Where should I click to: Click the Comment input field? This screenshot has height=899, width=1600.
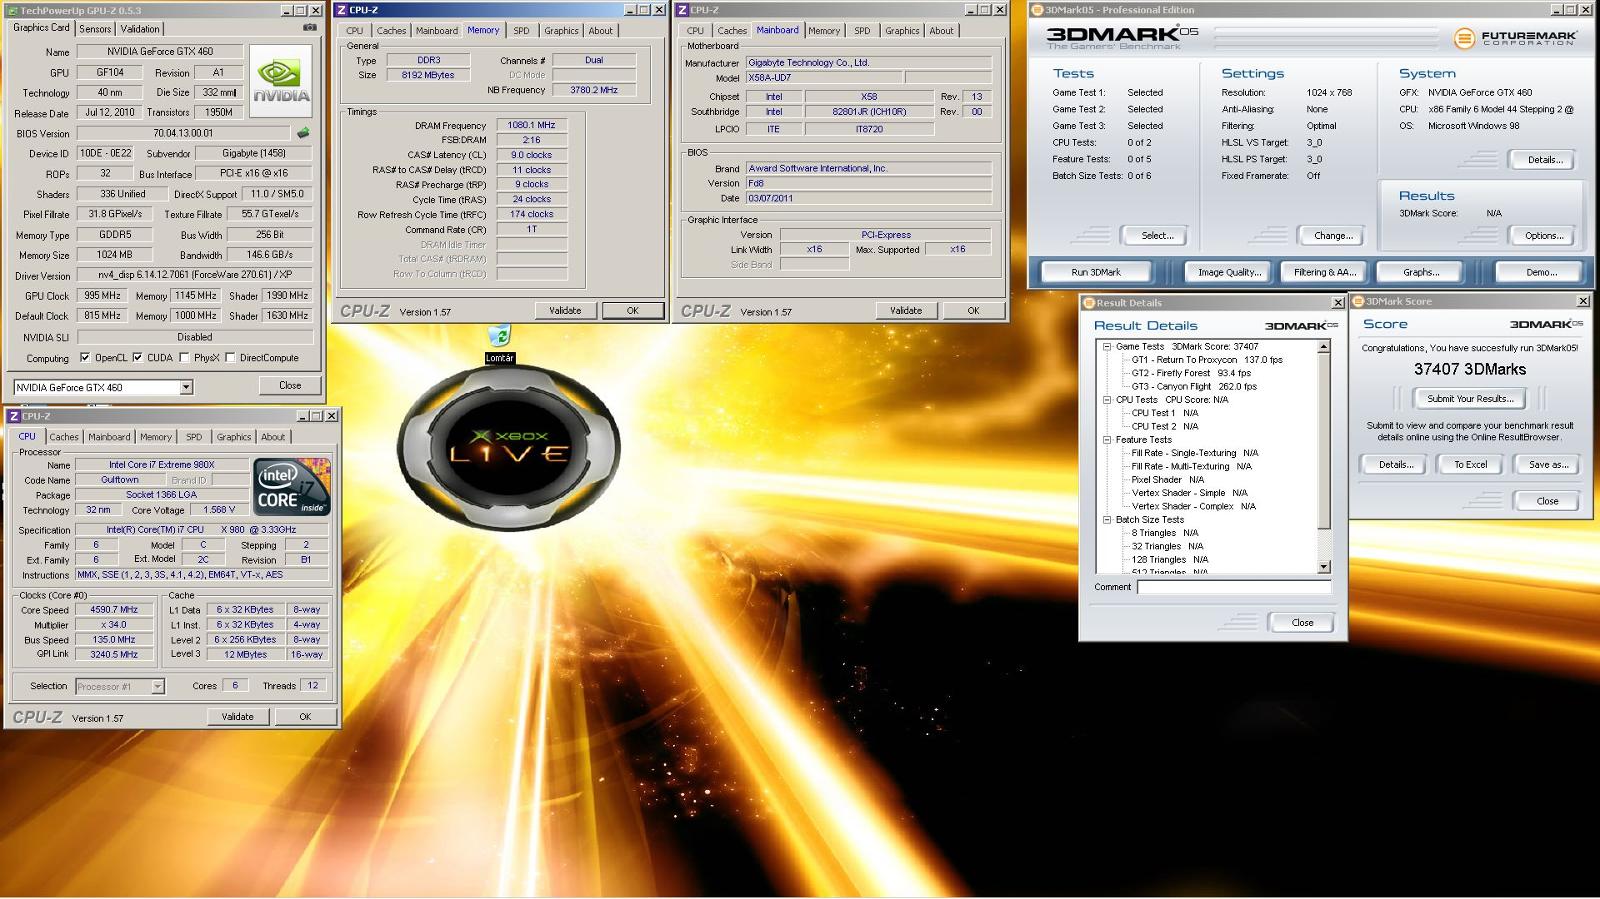click(x=1234, y=587)
